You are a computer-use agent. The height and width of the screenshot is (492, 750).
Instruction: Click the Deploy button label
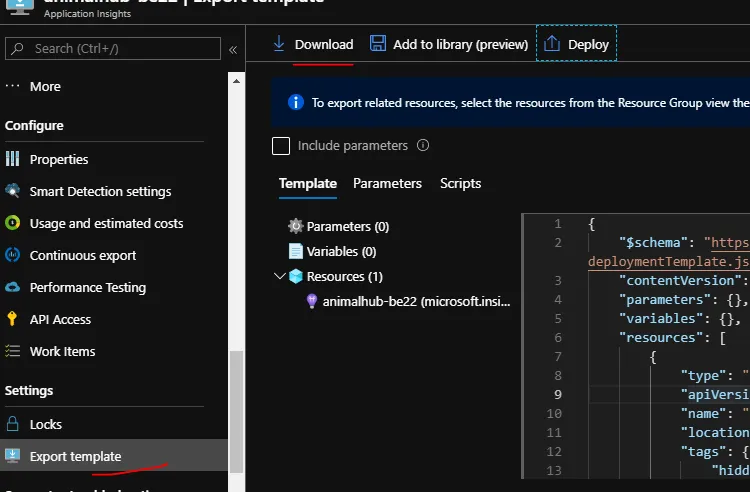[x=588, y=44]
